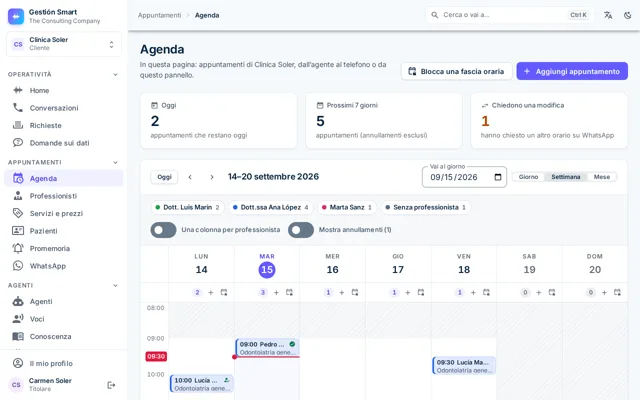Toggle Mostra annullamenti switch
The height and width of the screenshot is (400, 640).
[x=301, y=230]
